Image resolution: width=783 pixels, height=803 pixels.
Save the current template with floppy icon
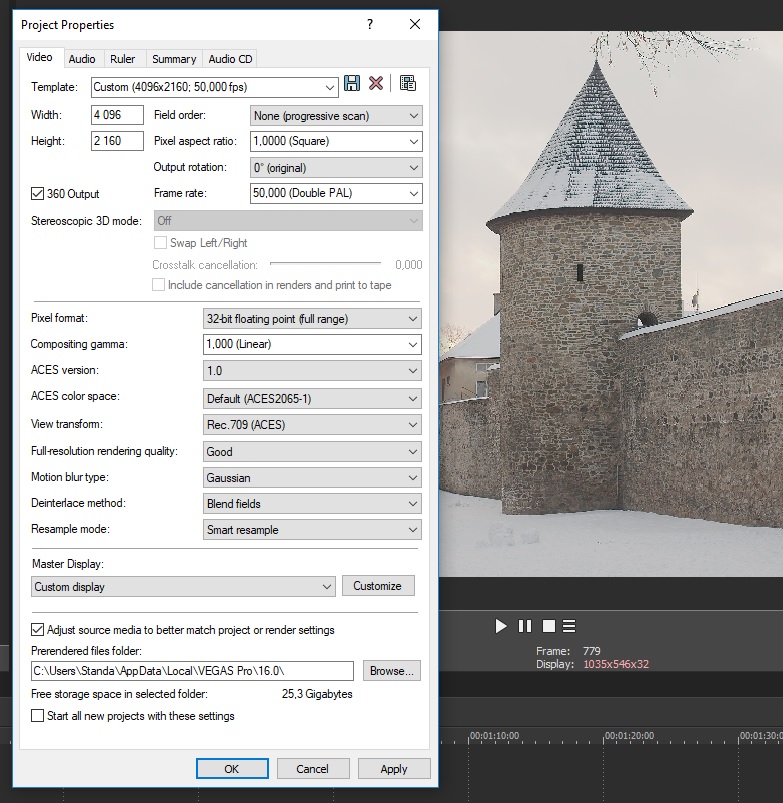click(352, 84)
